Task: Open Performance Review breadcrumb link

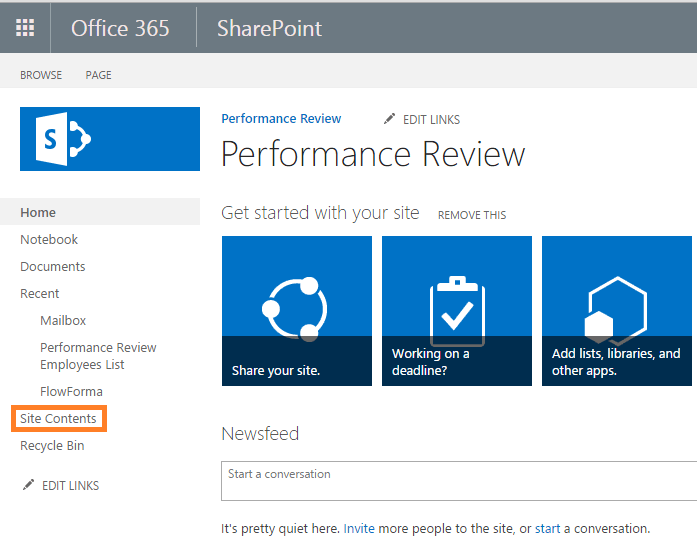Action: [281, 119]
